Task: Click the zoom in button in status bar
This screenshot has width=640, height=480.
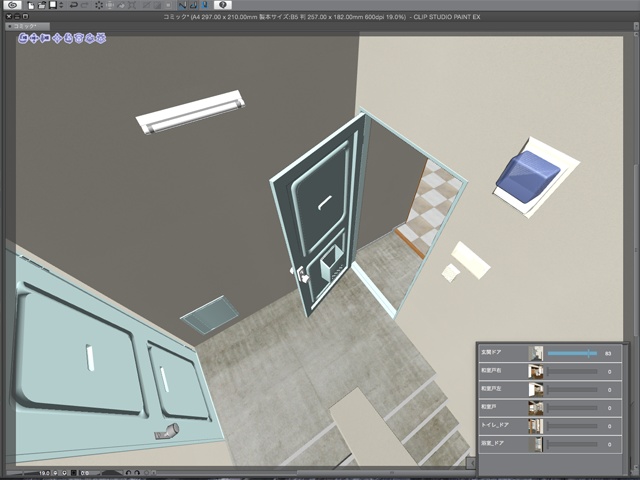Action: pyautogui.click(x=64, y=473)
